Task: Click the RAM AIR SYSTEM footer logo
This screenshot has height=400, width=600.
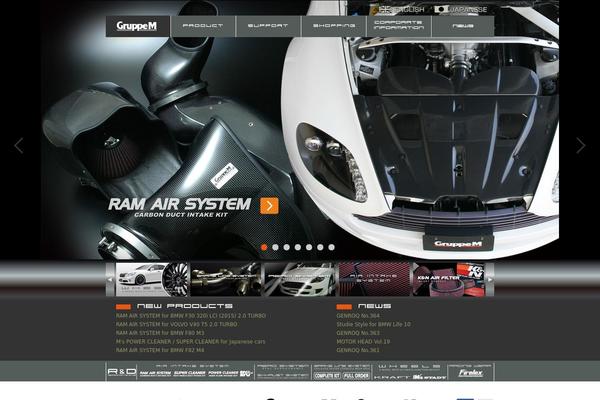Action: [155, 373]
